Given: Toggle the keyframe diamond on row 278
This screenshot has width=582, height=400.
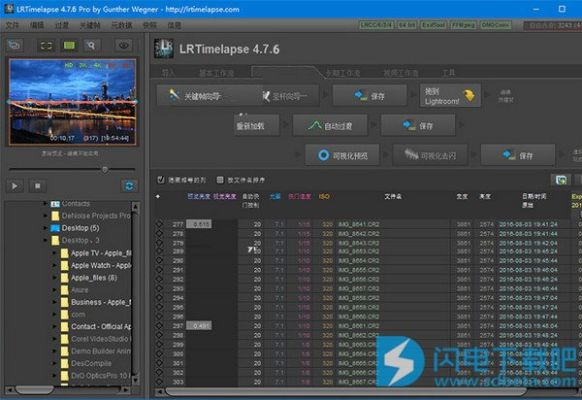Looking at the screenshot, I should (x=159, y=233).
